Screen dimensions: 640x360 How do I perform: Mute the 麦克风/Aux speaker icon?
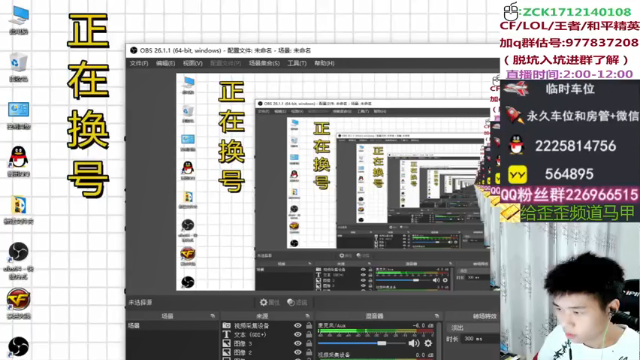click(413, 343)
